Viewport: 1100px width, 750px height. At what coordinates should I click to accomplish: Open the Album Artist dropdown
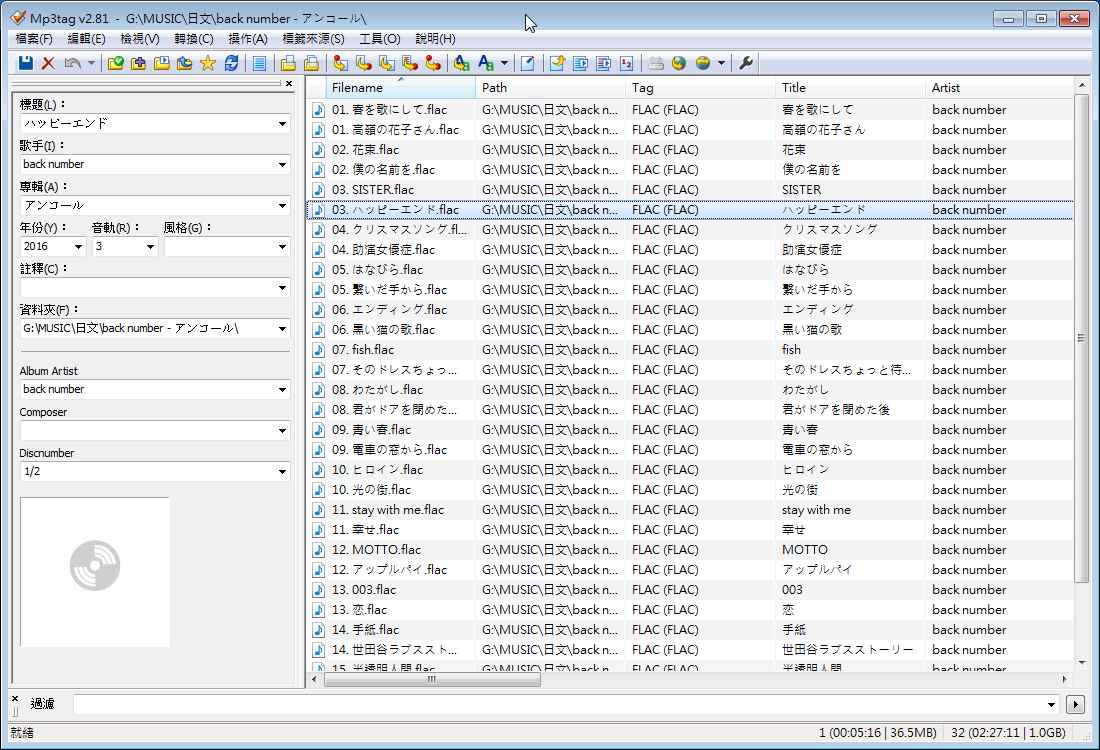coord(282,389)
